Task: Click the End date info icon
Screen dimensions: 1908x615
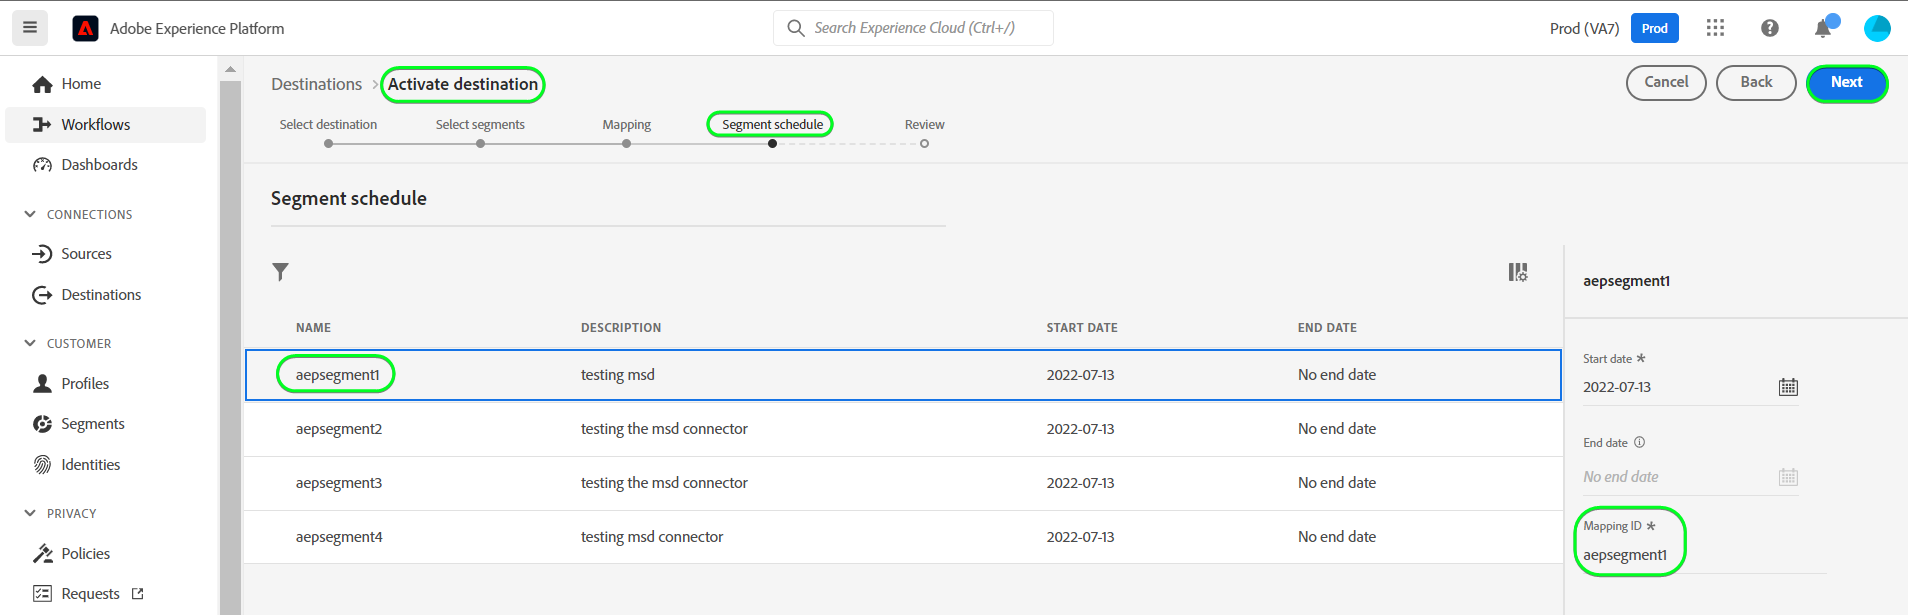Action: click(x=1639, y=442)
